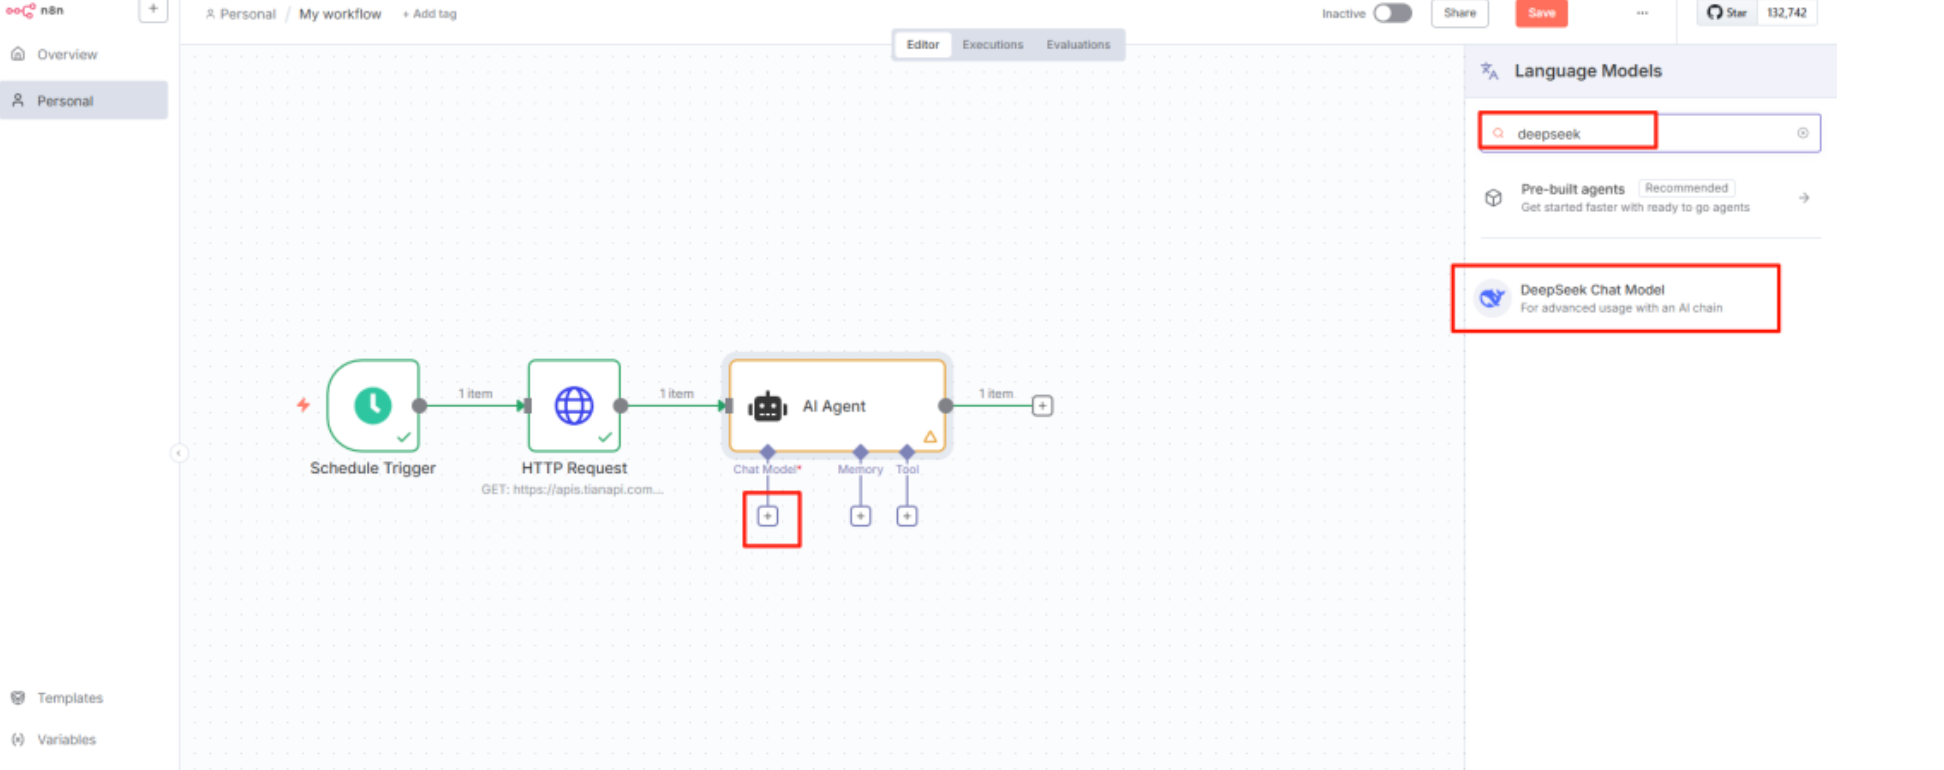Screen dimensions: 1944x770
Task: Add a node after the AI Agent output
Action: 1042,406
